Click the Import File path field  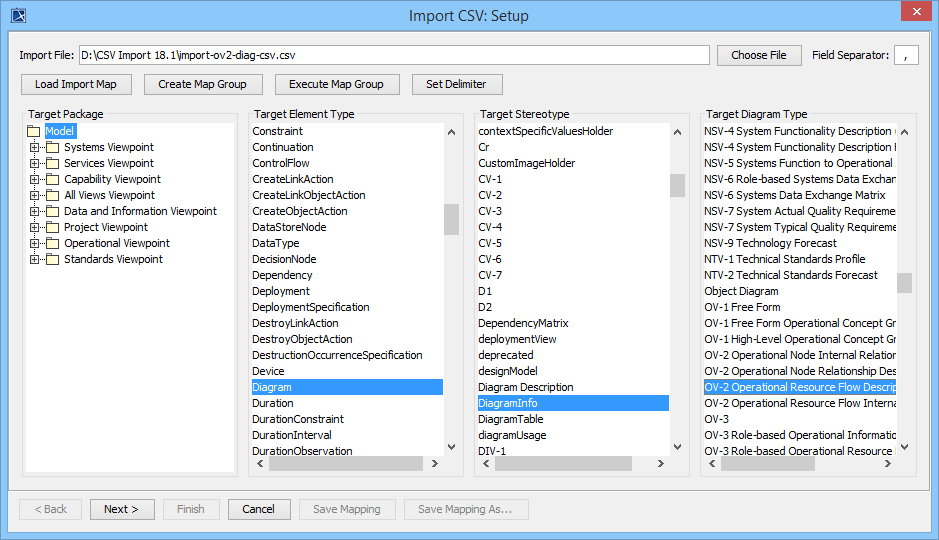[394, 55]
